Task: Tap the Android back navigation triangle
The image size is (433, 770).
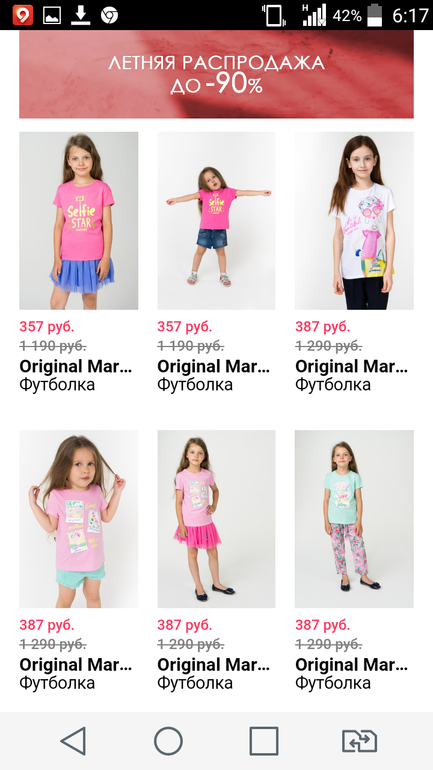Action: 74,741
